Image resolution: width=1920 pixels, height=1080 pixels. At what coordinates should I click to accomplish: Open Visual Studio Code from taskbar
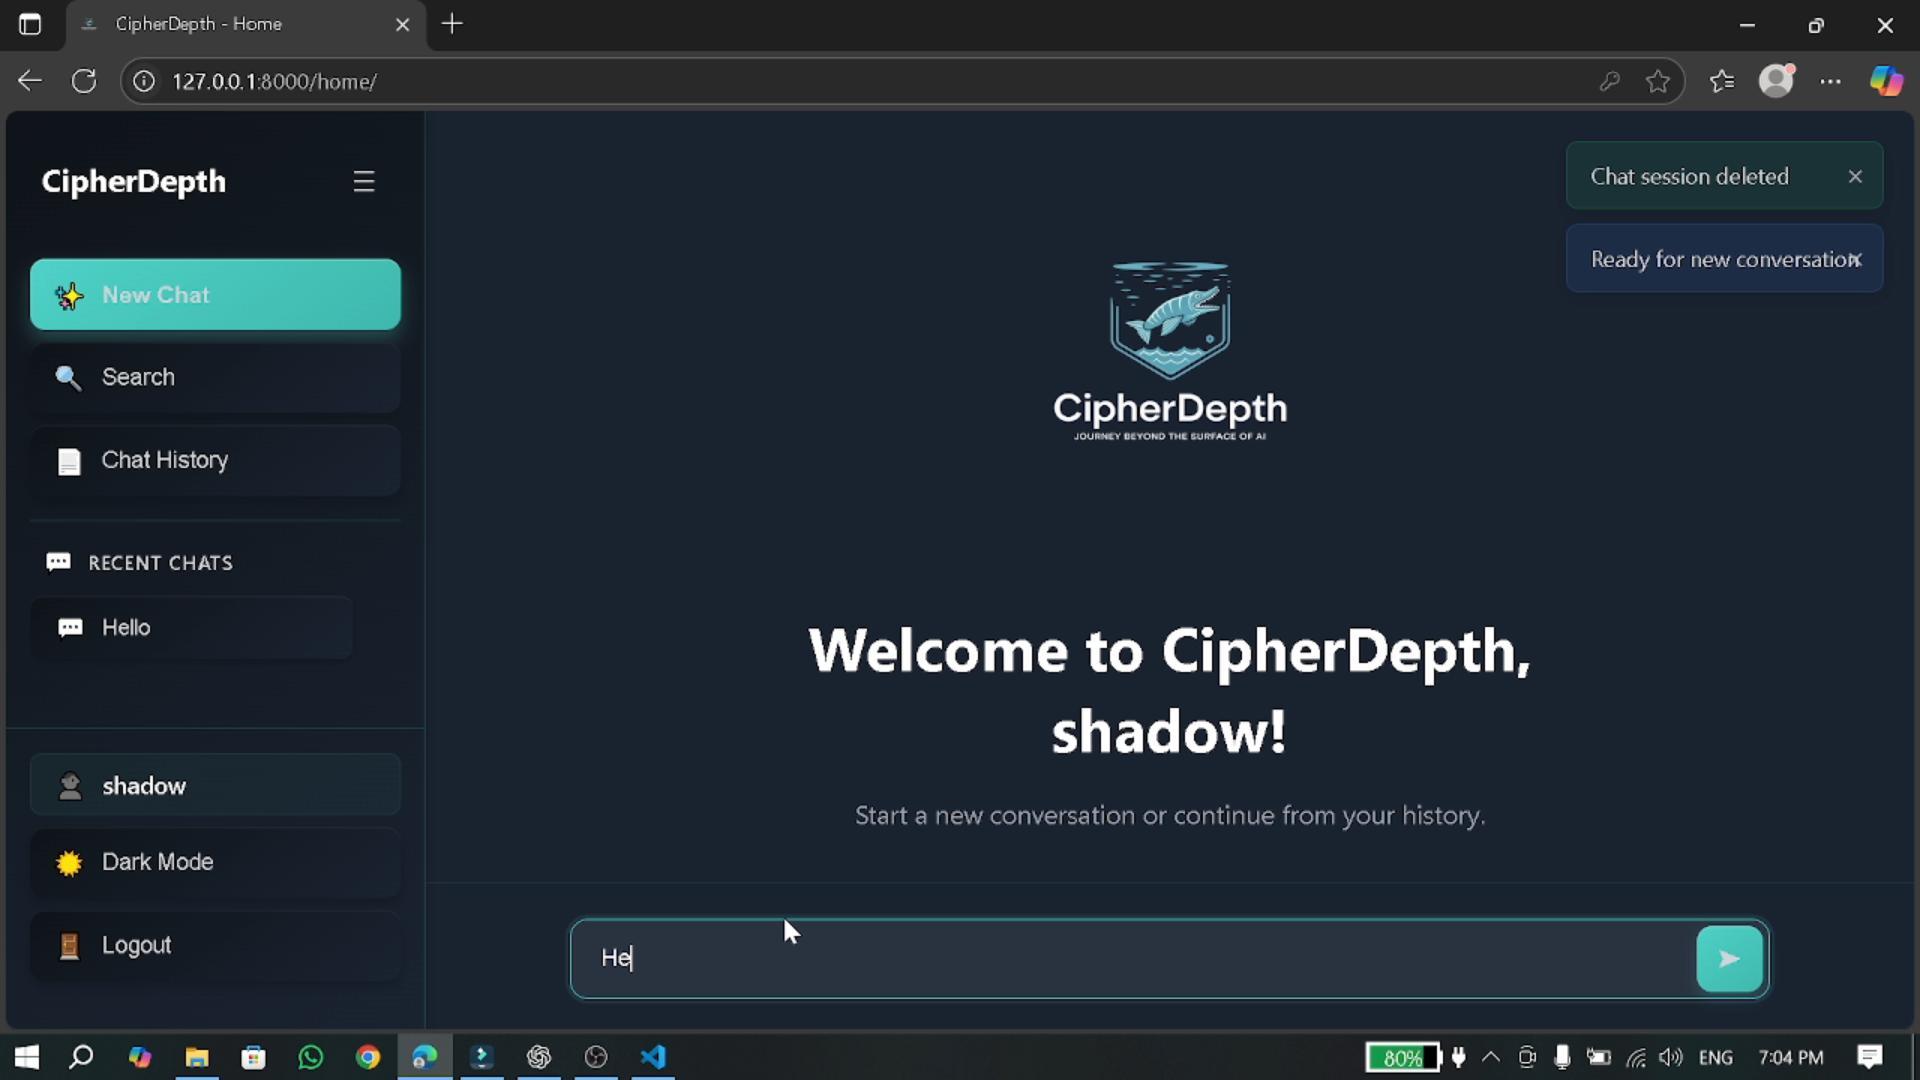coord(653,1057)
